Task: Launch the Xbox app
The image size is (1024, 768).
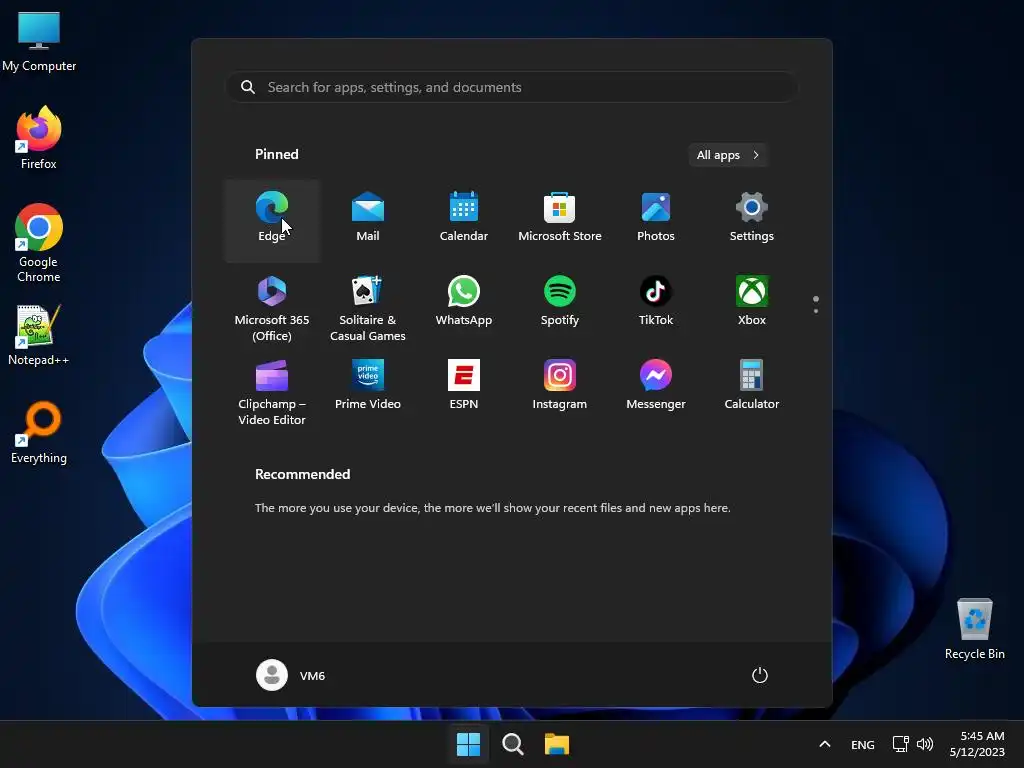Action: click(752, 304)
